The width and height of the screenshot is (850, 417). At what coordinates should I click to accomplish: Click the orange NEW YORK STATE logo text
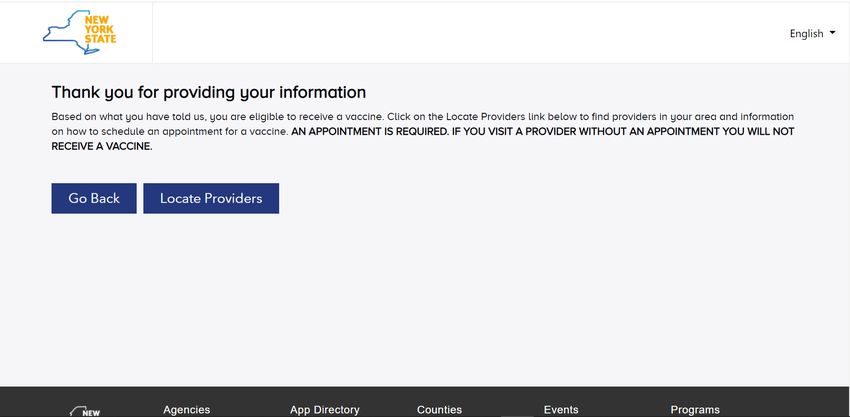tap(100, 30)
